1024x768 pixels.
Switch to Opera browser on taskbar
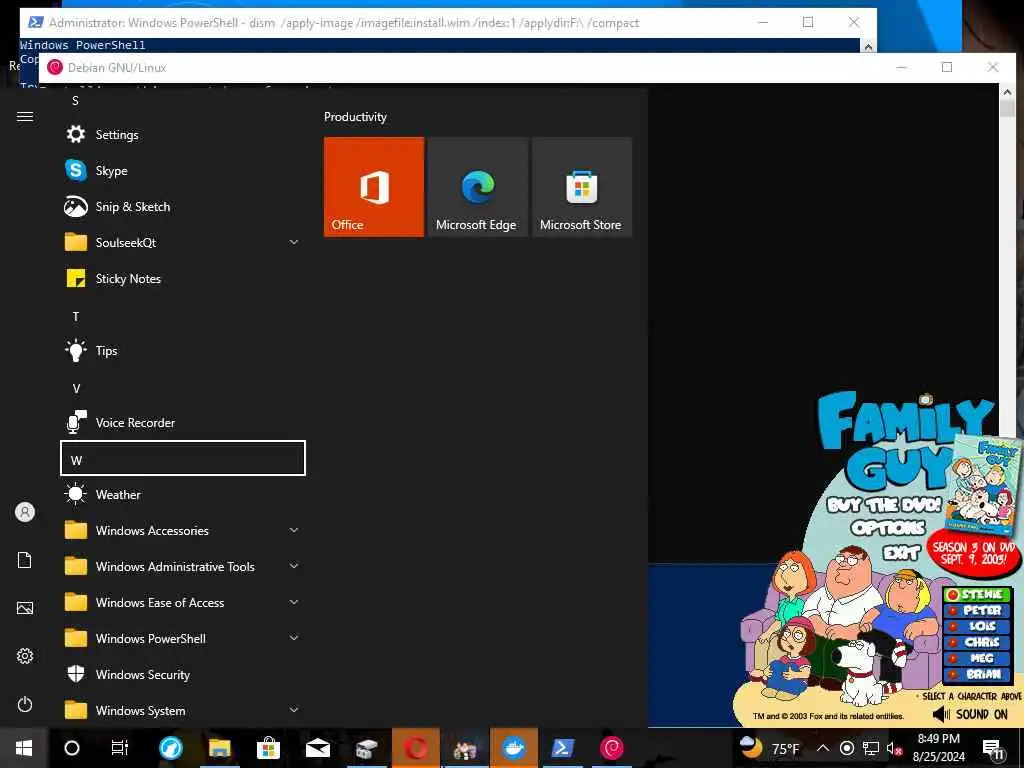point(415,748)
